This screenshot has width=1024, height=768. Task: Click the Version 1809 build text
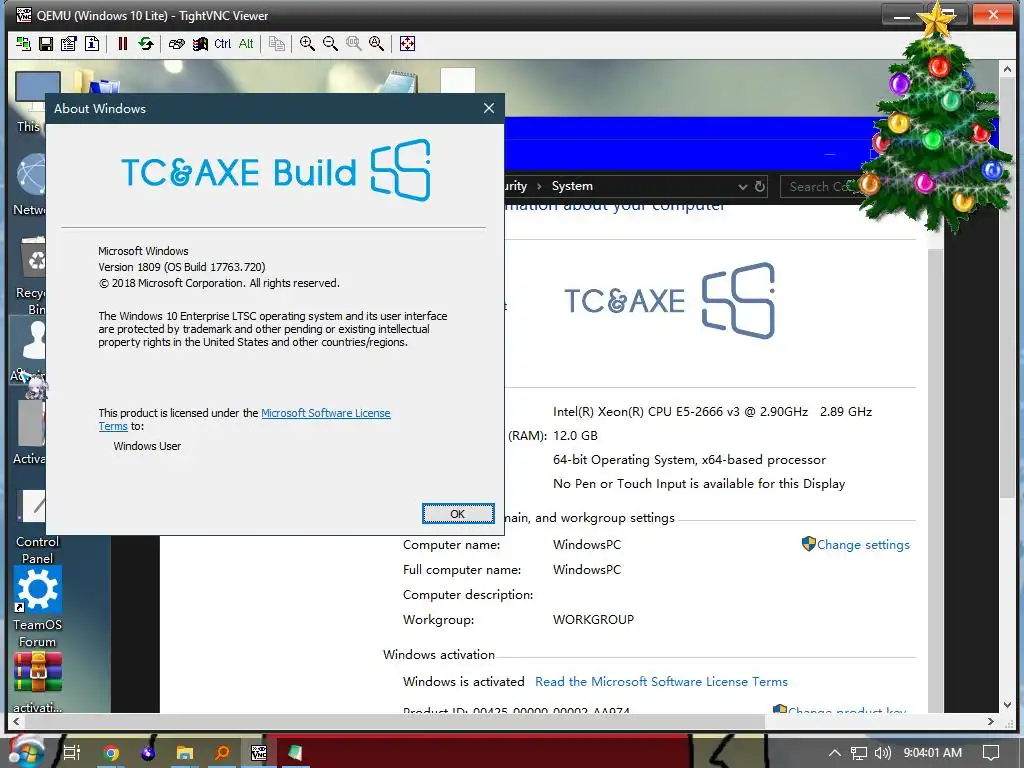coord(182,267)
